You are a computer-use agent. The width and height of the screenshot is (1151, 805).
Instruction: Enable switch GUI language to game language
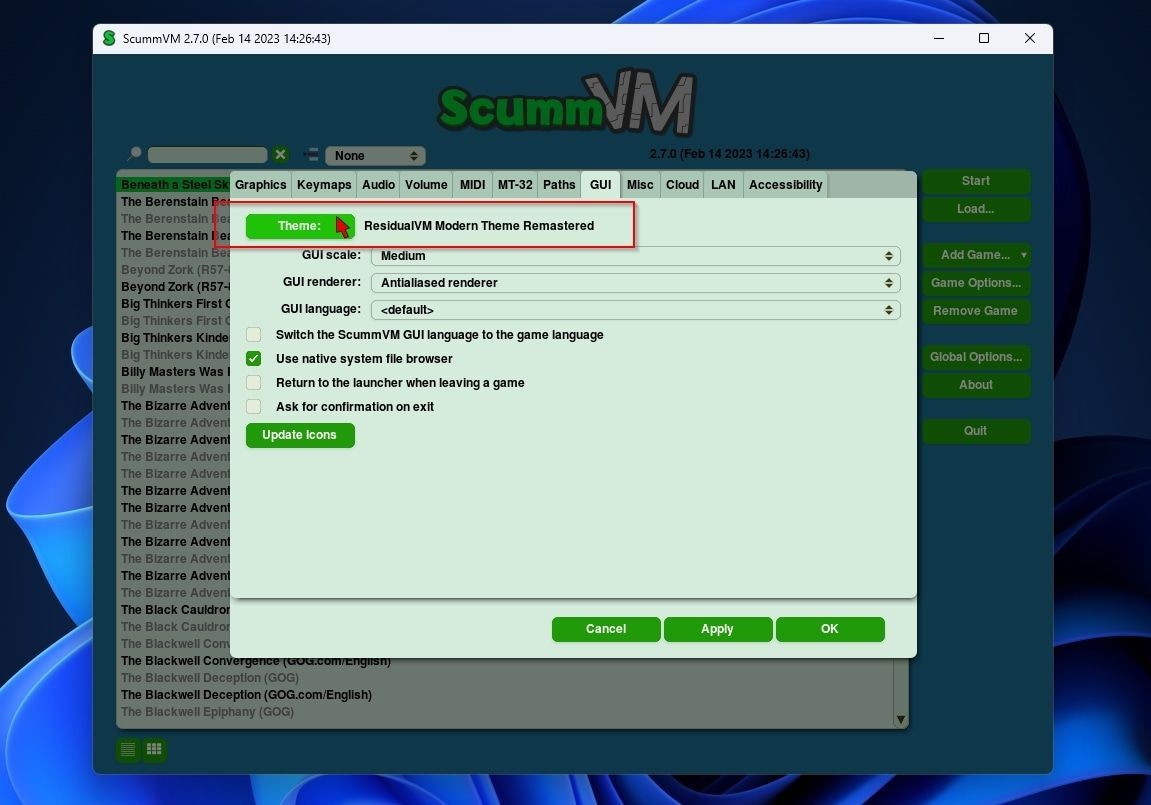pos(253,335)
